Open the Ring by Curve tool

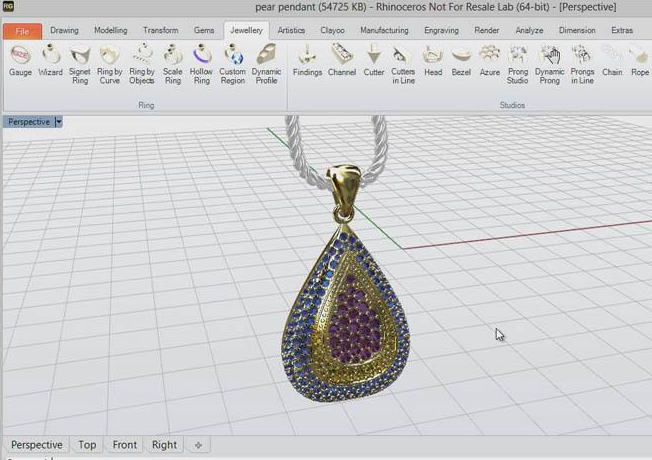[x=109, y=65]
